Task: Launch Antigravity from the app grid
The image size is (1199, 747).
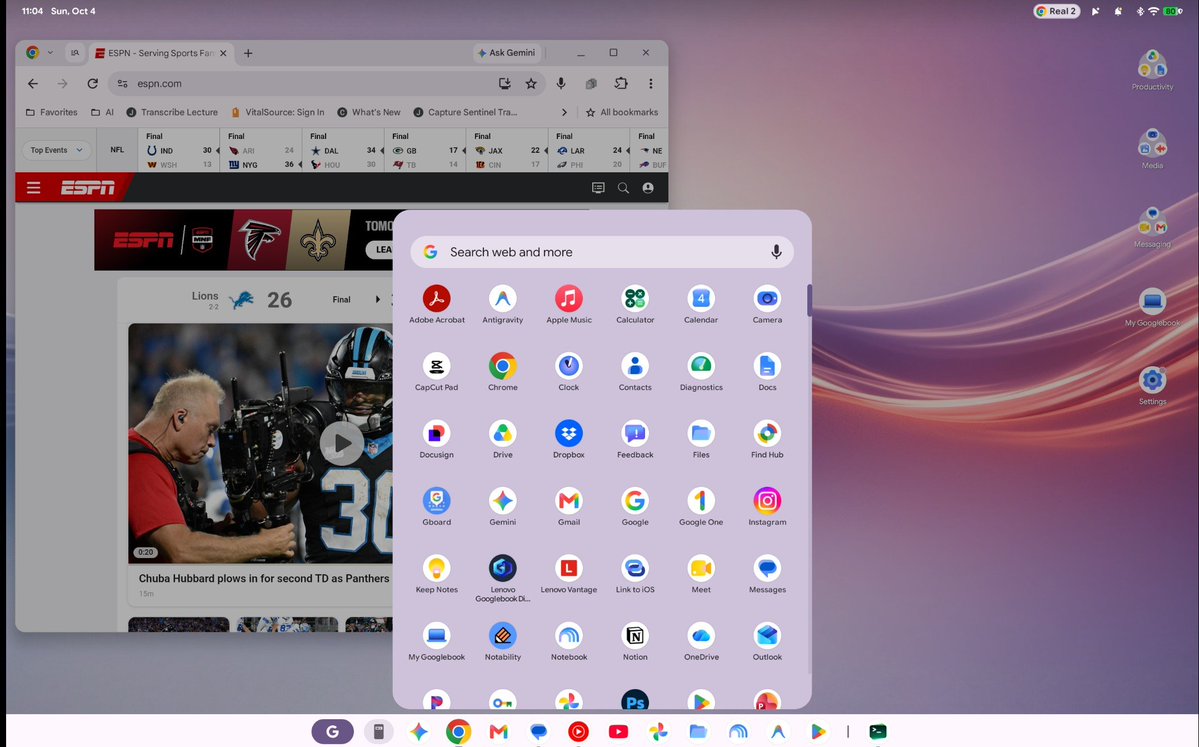Action: (502, 304)
